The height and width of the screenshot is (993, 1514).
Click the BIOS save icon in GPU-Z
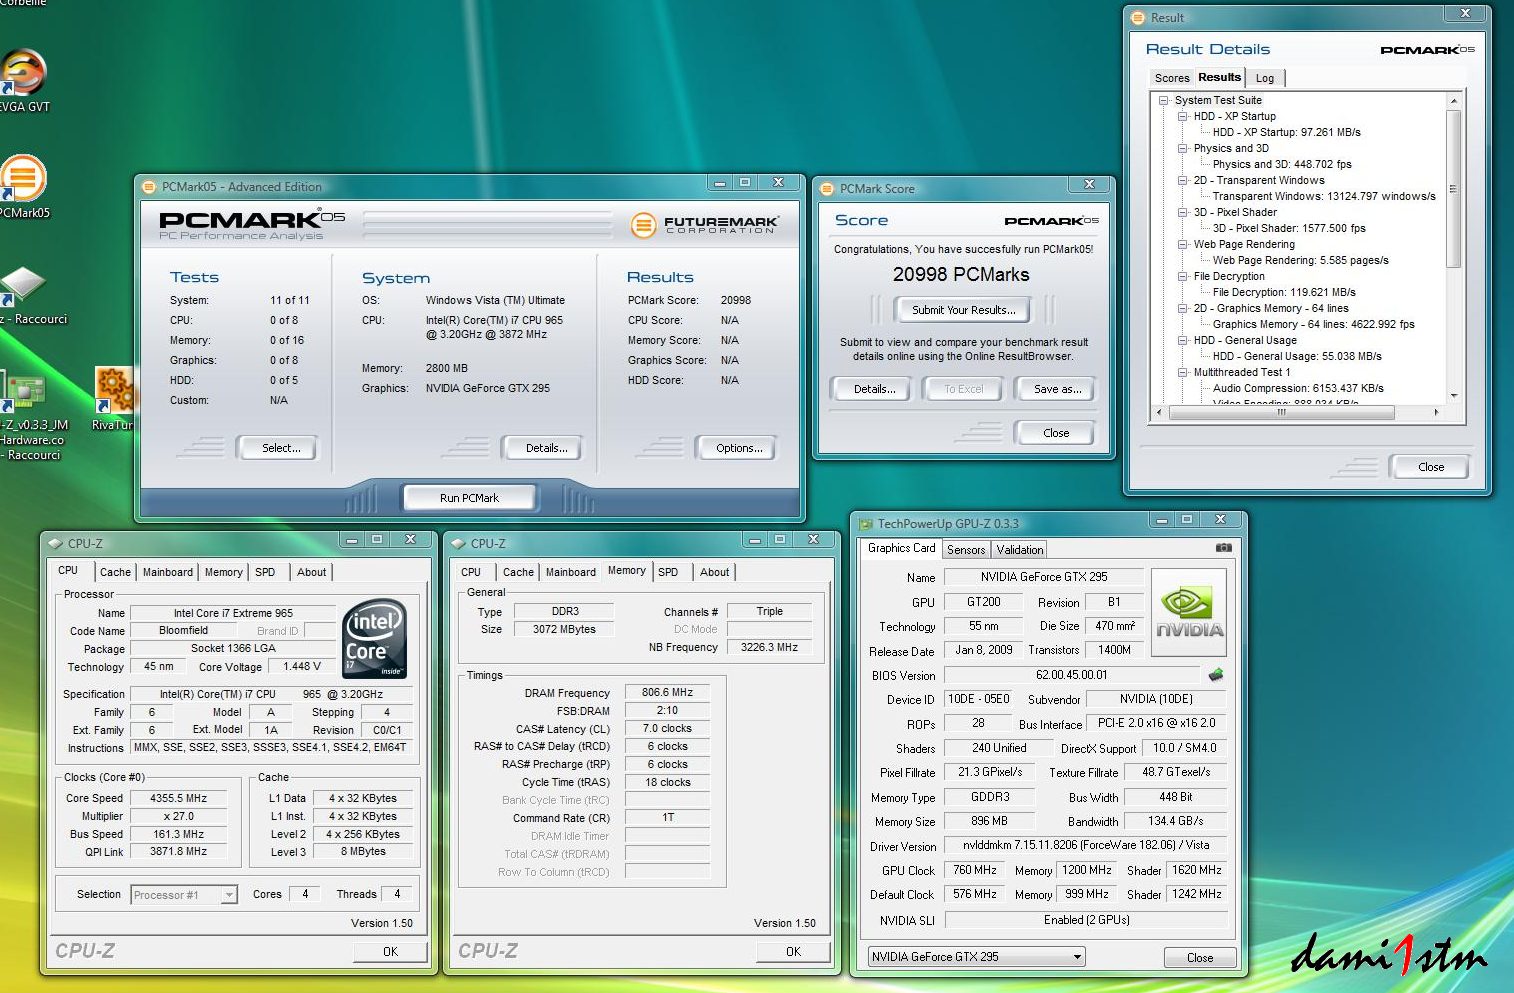point(1216,675)
